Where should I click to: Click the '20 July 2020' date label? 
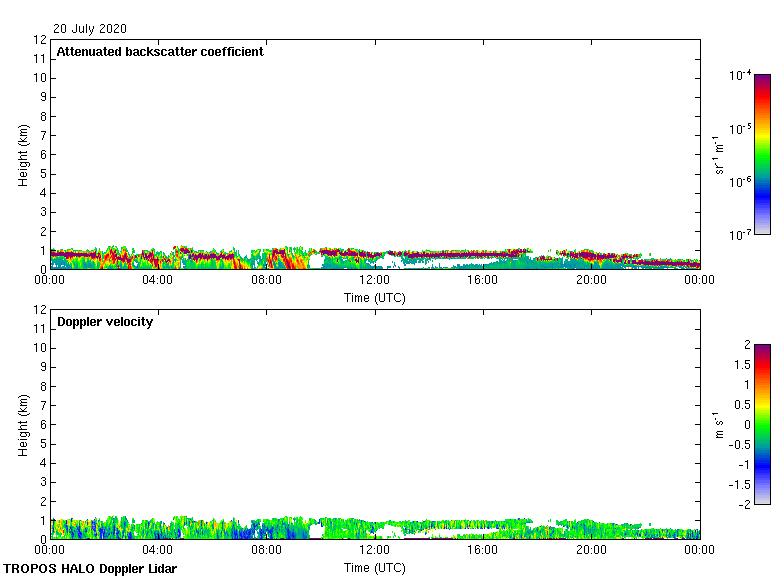click(x=90, y=29)
